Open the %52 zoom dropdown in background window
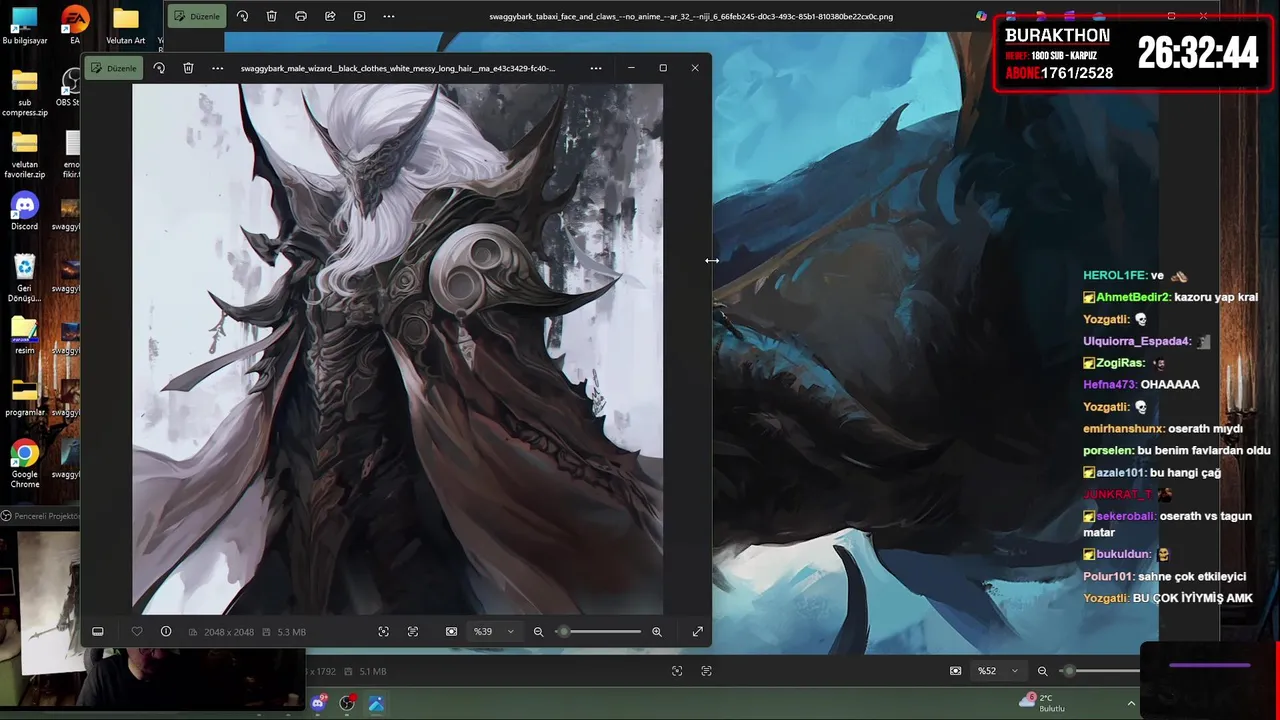 click(998, 671)
